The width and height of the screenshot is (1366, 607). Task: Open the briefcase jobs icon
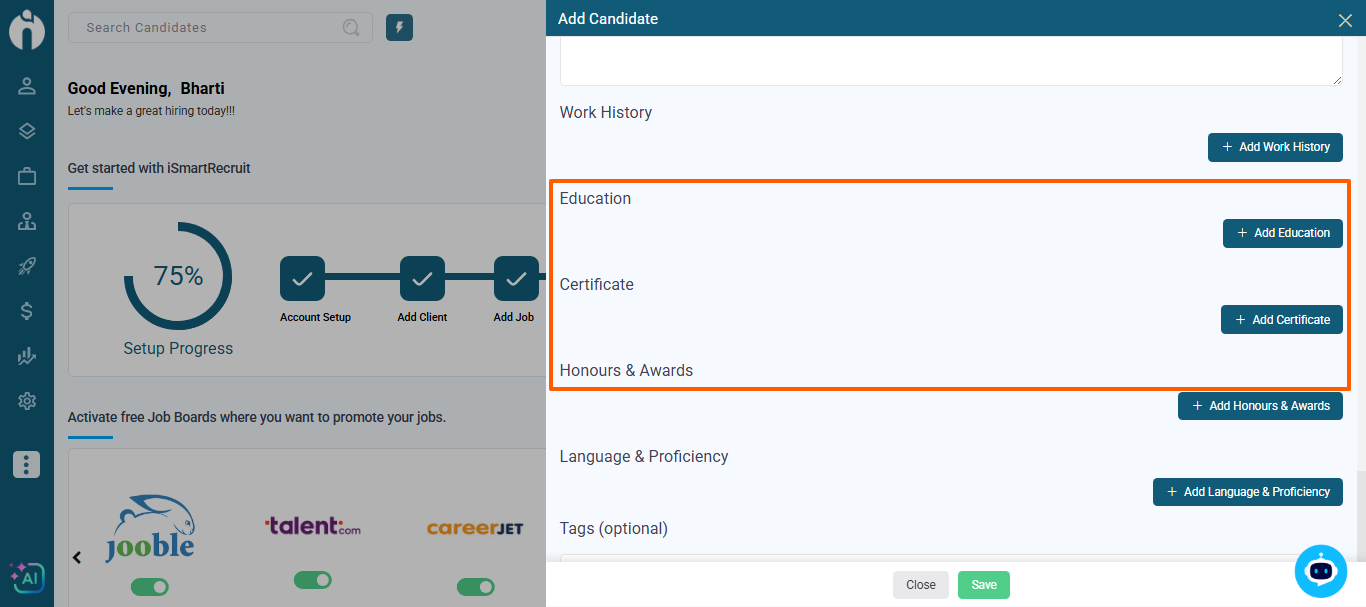[x=27, y=176]
